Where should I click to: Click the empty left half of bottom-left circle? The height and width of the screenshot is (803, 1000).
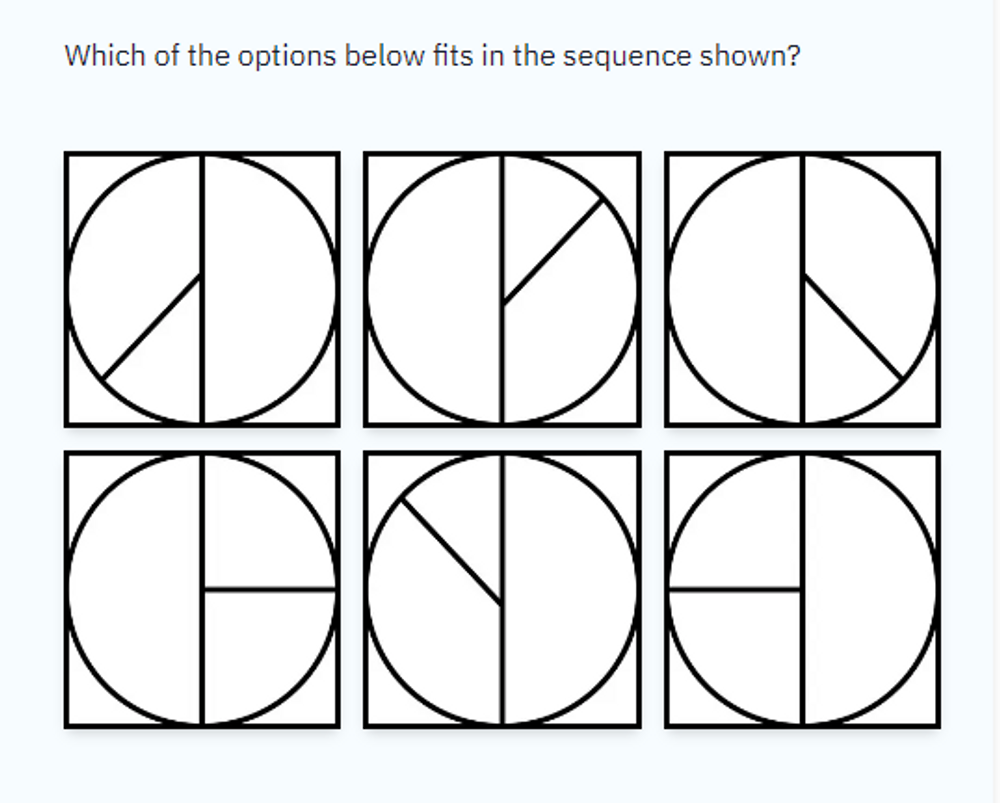(x=135, y=589)
